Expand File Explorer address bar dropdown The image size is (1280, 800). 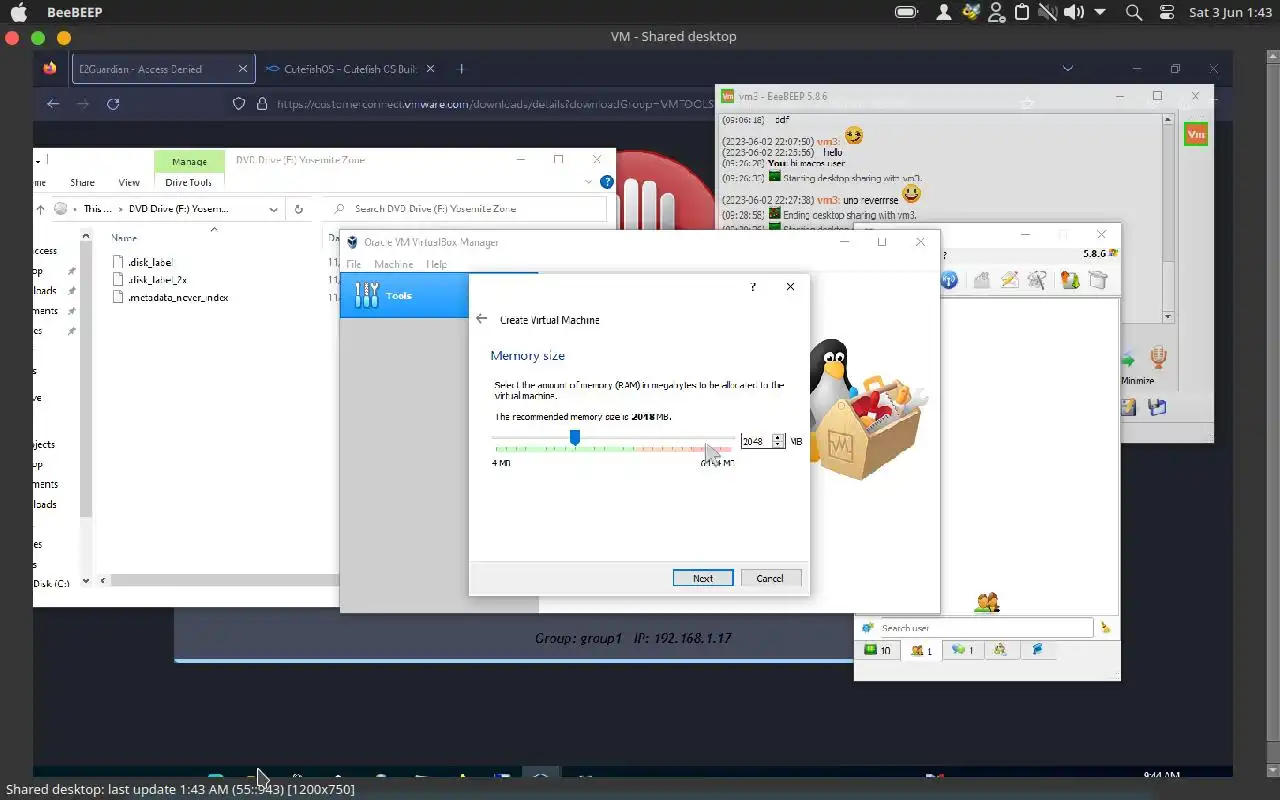[273, 209]
